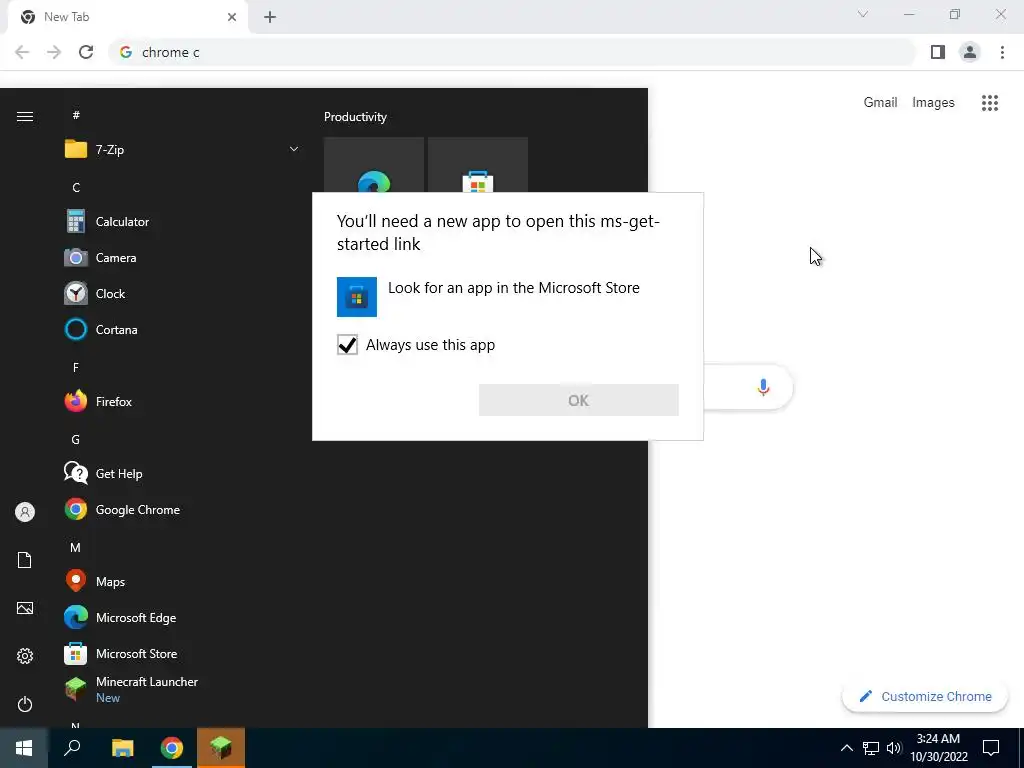Go forward in Chrome
Viewport: 1024px width, 768px height.
pyautogui.click(x=54, y=52)
